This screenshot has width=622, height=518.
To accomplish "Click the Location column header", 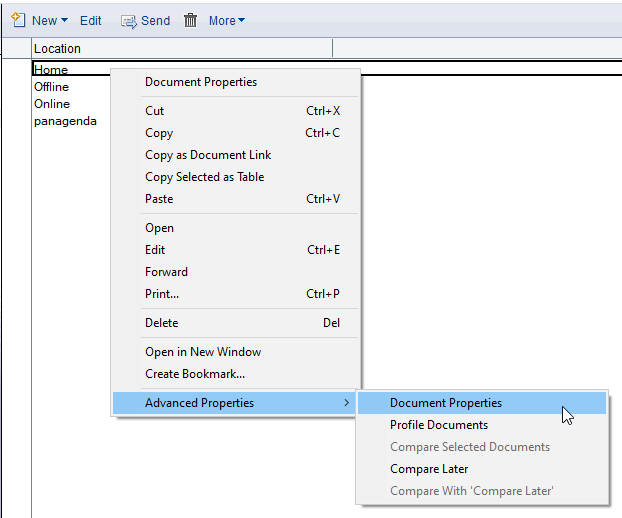I will click(182, 48).
